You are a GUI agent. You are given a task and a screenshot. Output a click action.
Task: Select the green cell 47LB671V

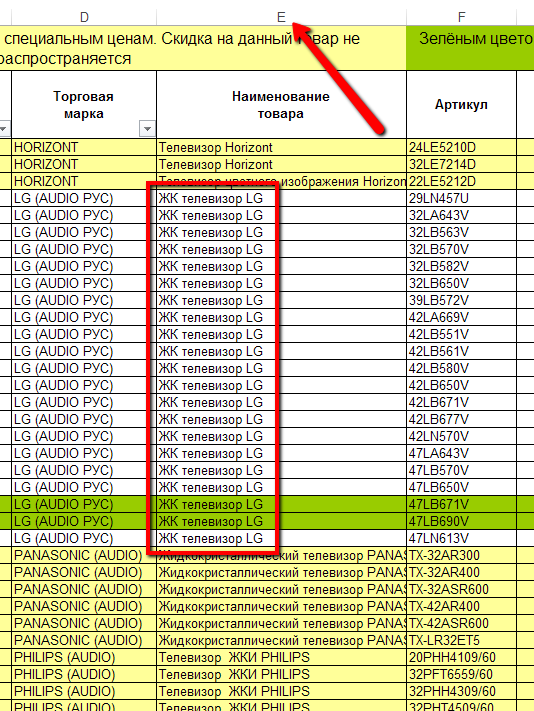[x=461, y=504]
